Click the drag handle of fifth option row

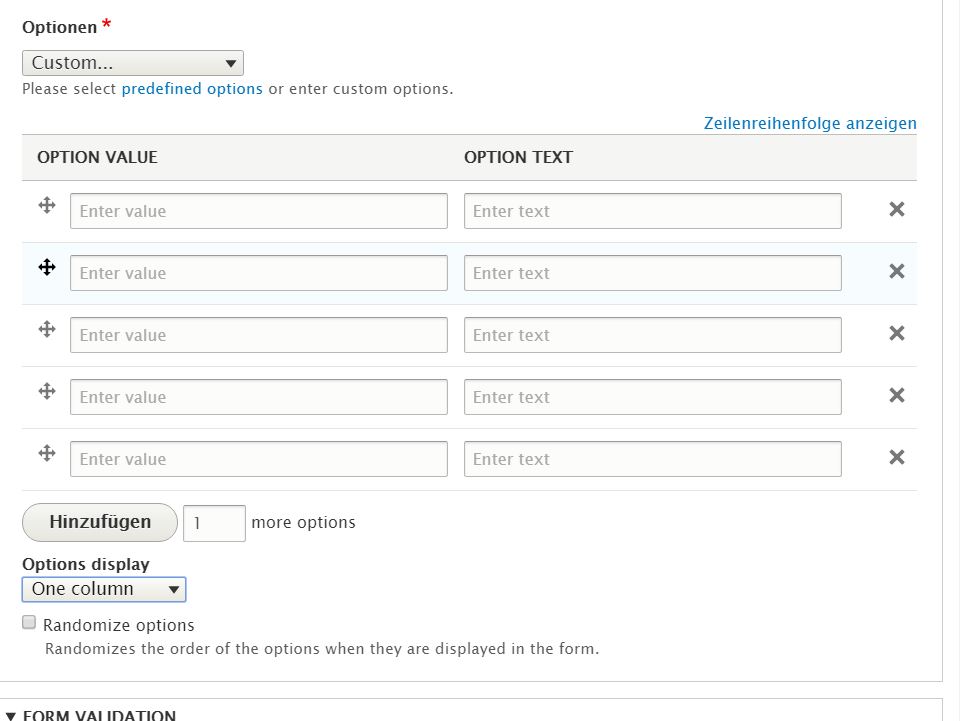point(46,453)
